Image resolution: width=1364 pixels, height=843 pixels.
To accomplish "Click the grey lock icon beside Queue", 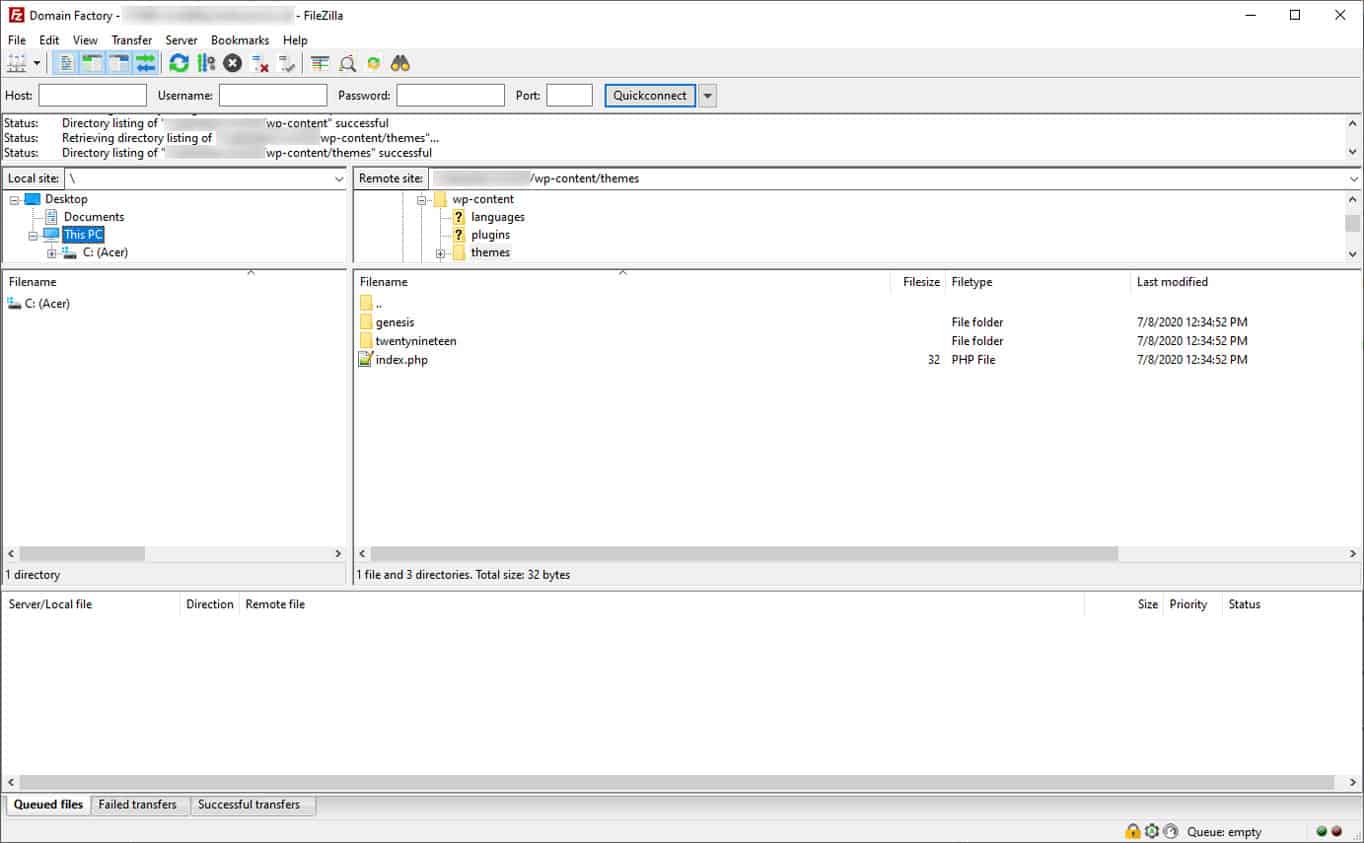I will (1171, 831).
